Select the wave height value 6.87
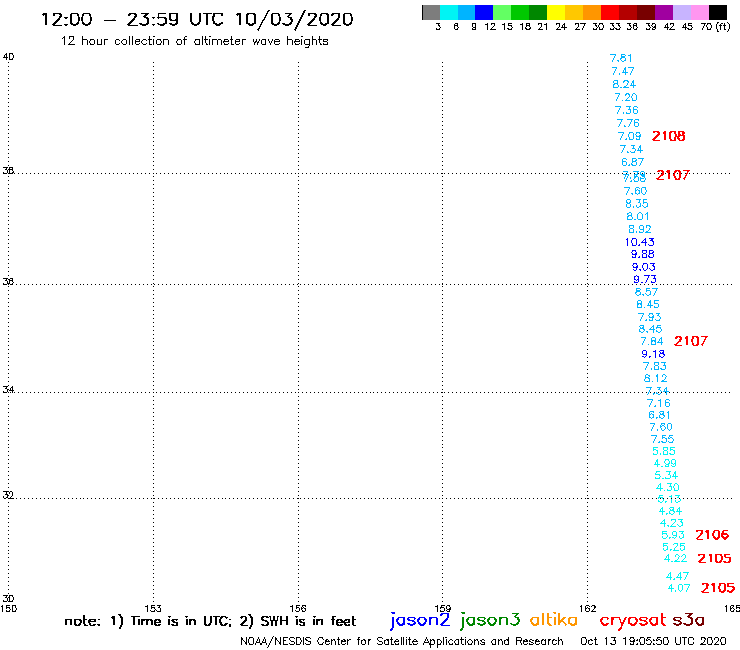This screenshot has width=740, height=650. click(632, 162)
